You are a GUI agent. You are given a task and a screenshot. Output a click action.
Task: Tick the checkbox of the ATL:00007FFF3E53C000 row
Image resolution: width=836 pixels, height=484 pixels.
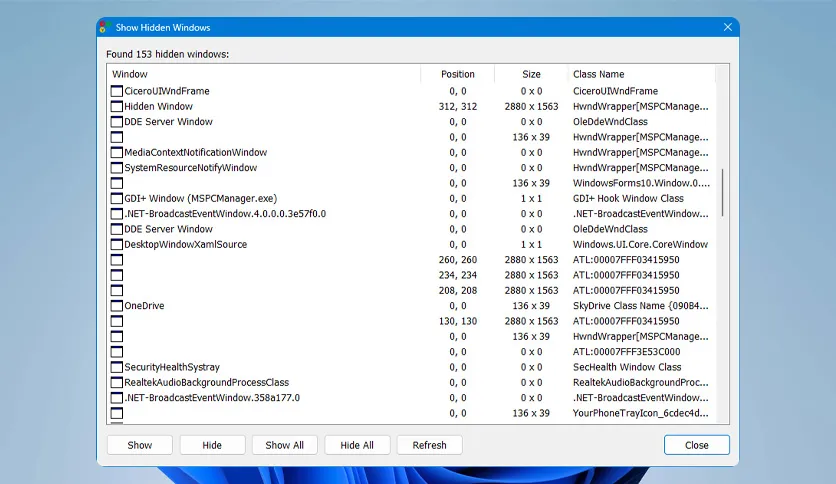pyautogui.click(x=117, y=352)
